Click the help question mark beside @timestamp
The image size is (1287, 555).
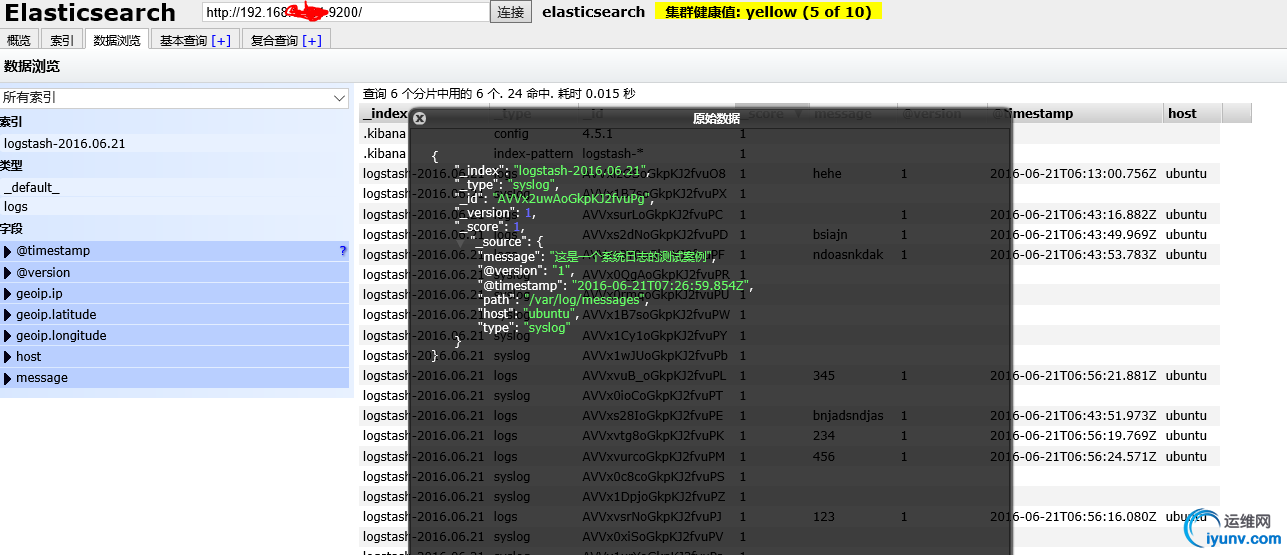(343, 251)
